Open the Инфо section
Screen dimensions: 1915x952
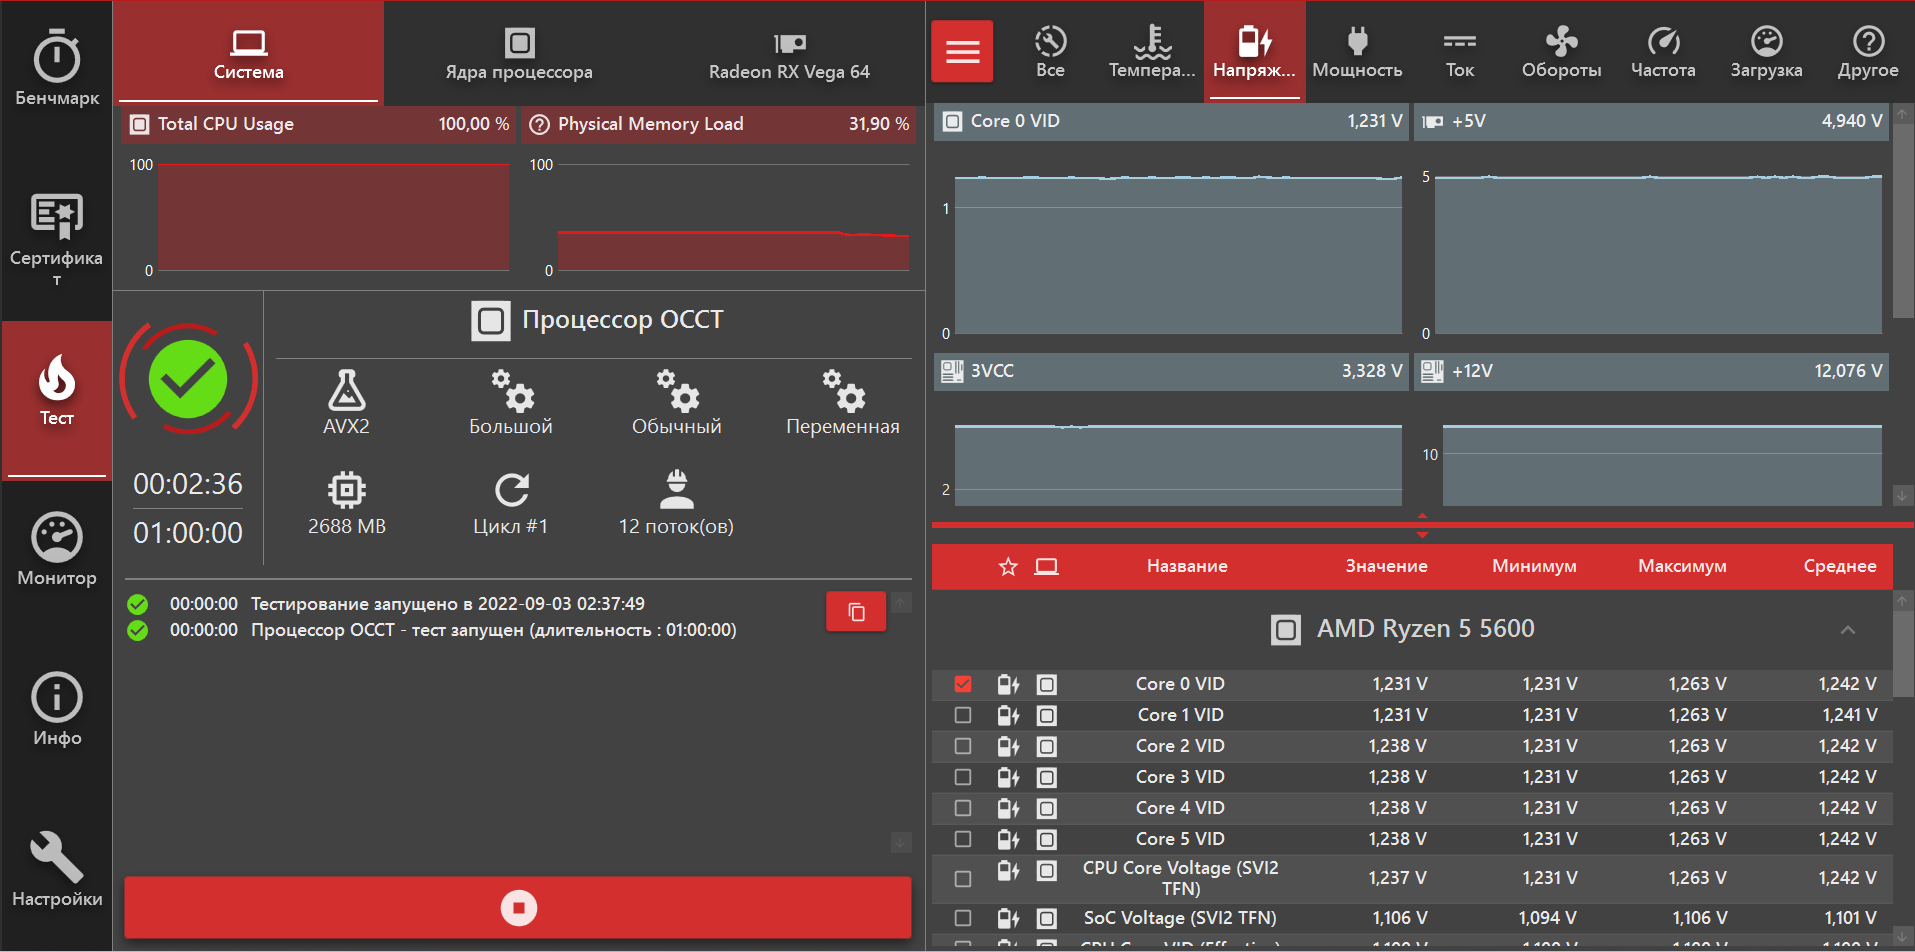click(57, 710)
